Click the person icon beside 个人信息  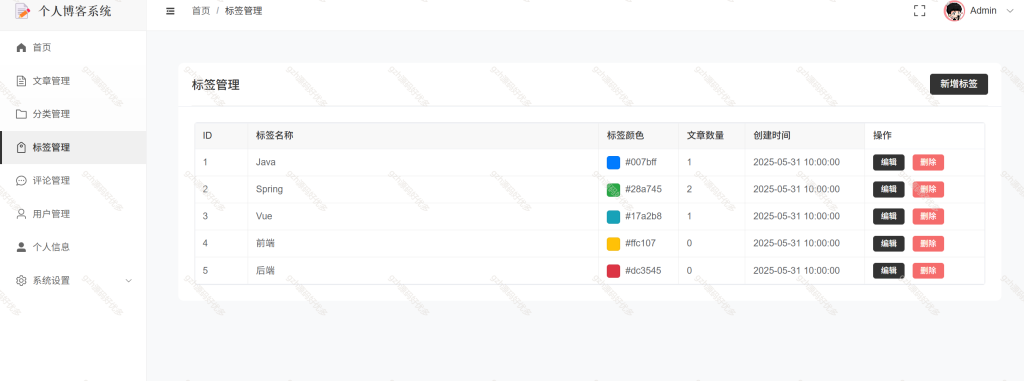click(x=22, y=247)
